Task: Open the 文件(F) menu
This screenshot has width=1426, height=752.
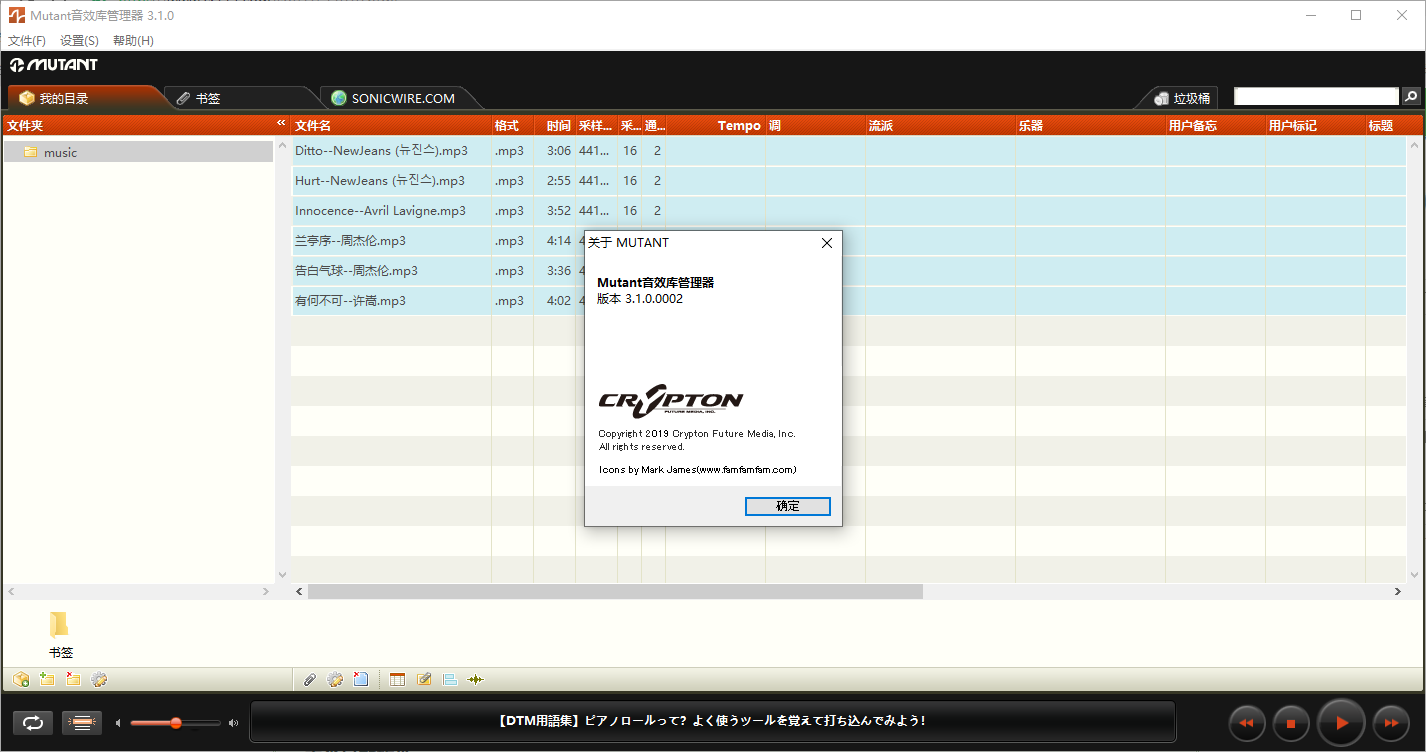Action: (27, 41)
